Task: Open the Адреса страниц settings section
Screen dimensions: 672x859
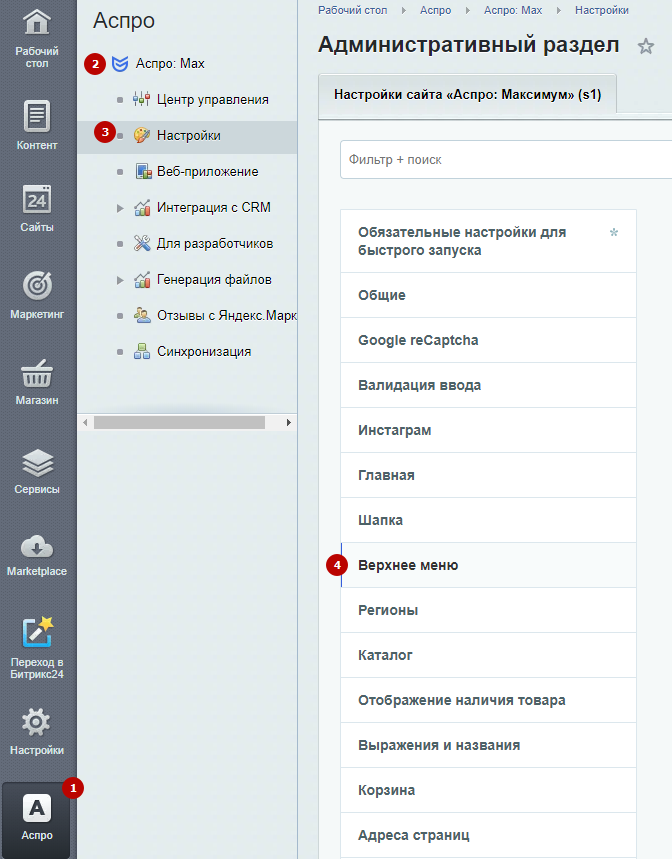Action: [488, 835]
